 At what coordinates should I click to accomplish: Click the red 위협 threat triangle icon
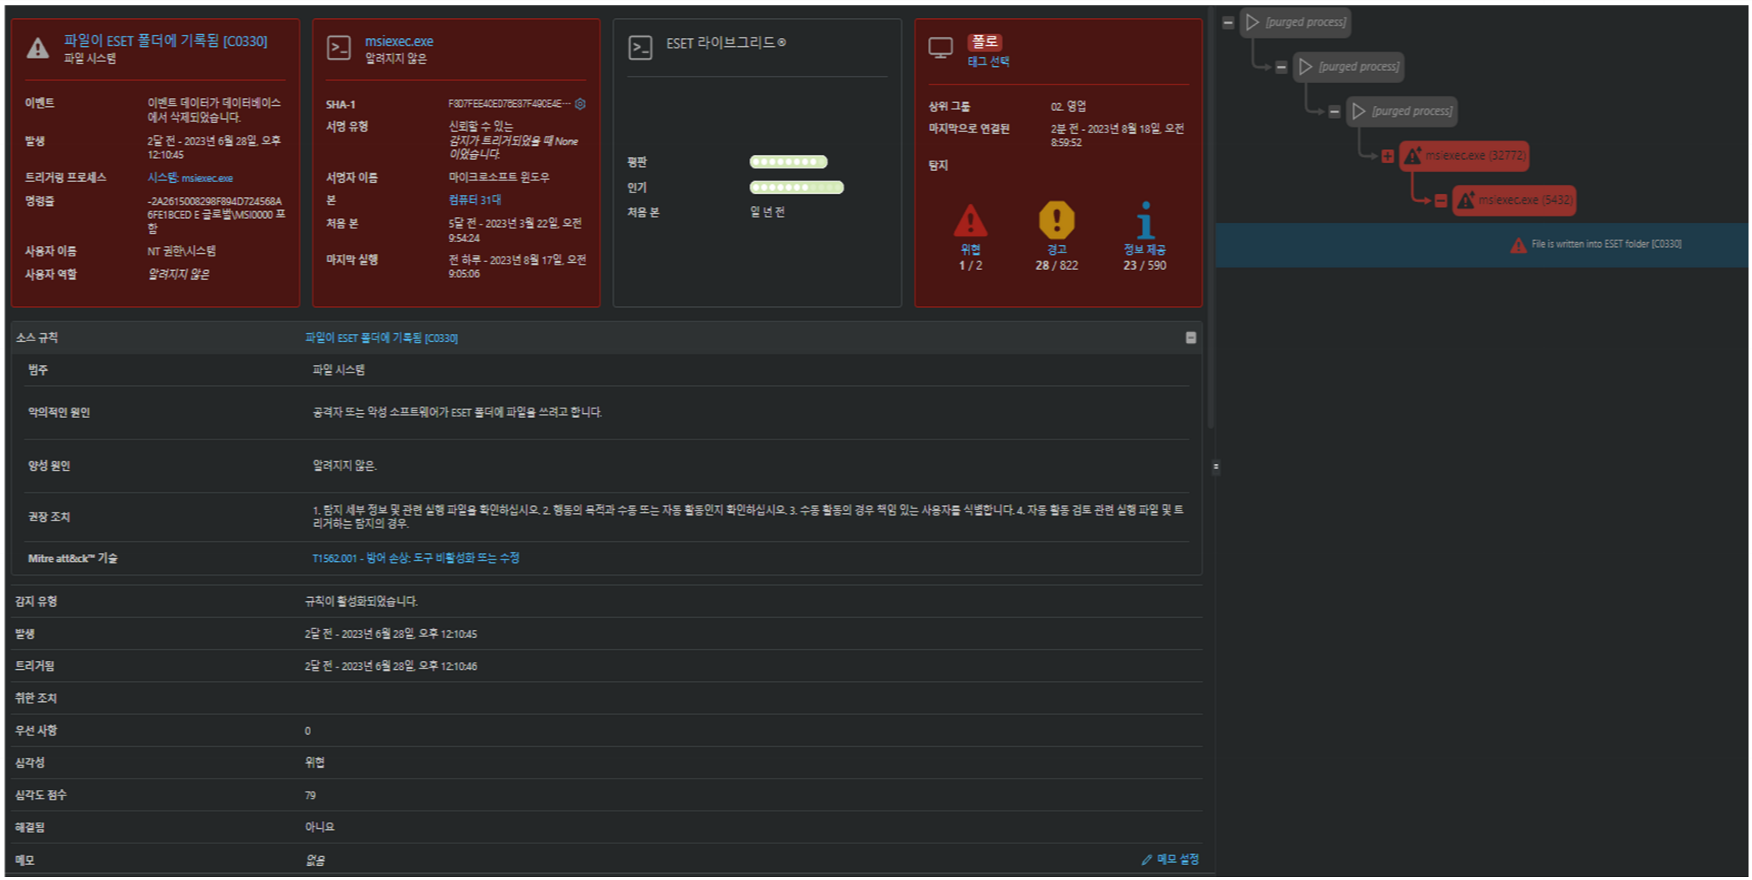point(970,220)
